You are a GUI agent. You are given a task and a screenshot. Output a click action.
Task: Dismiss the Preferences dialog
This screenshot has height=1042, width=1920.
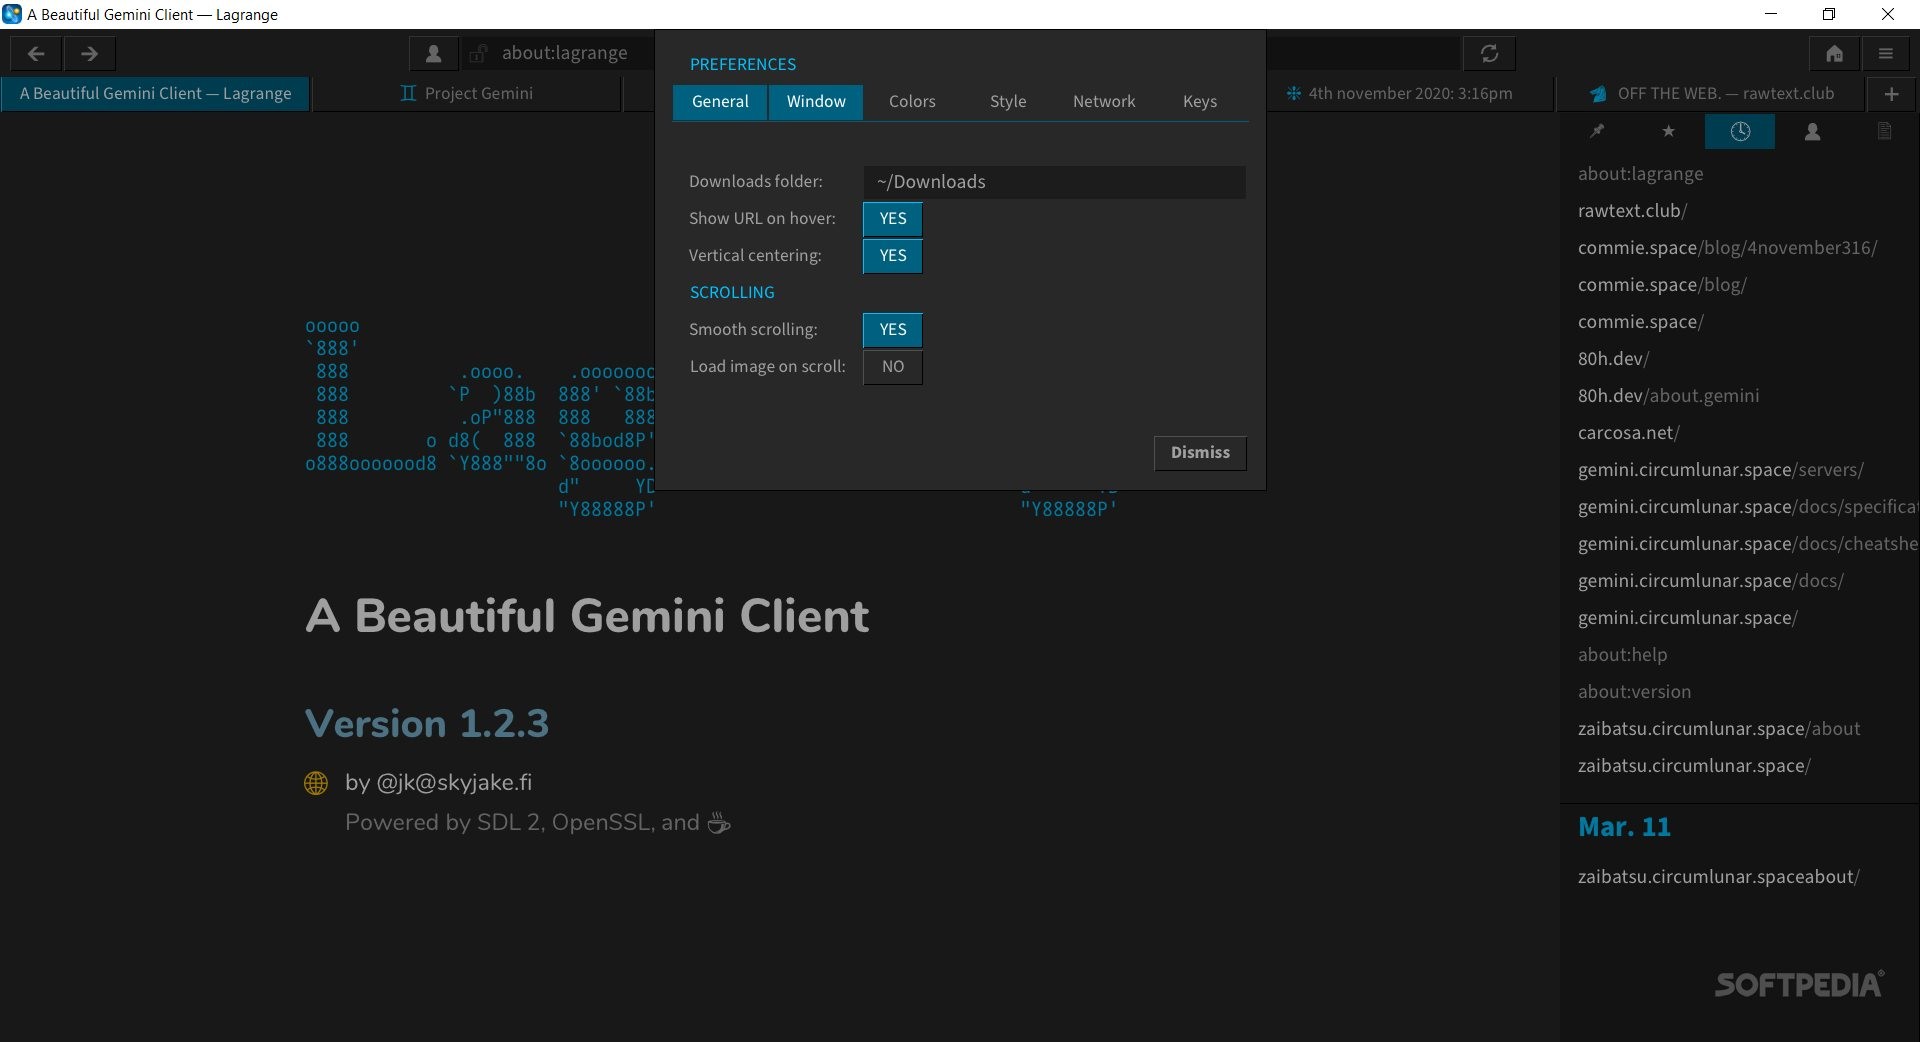click(1200, 453)
